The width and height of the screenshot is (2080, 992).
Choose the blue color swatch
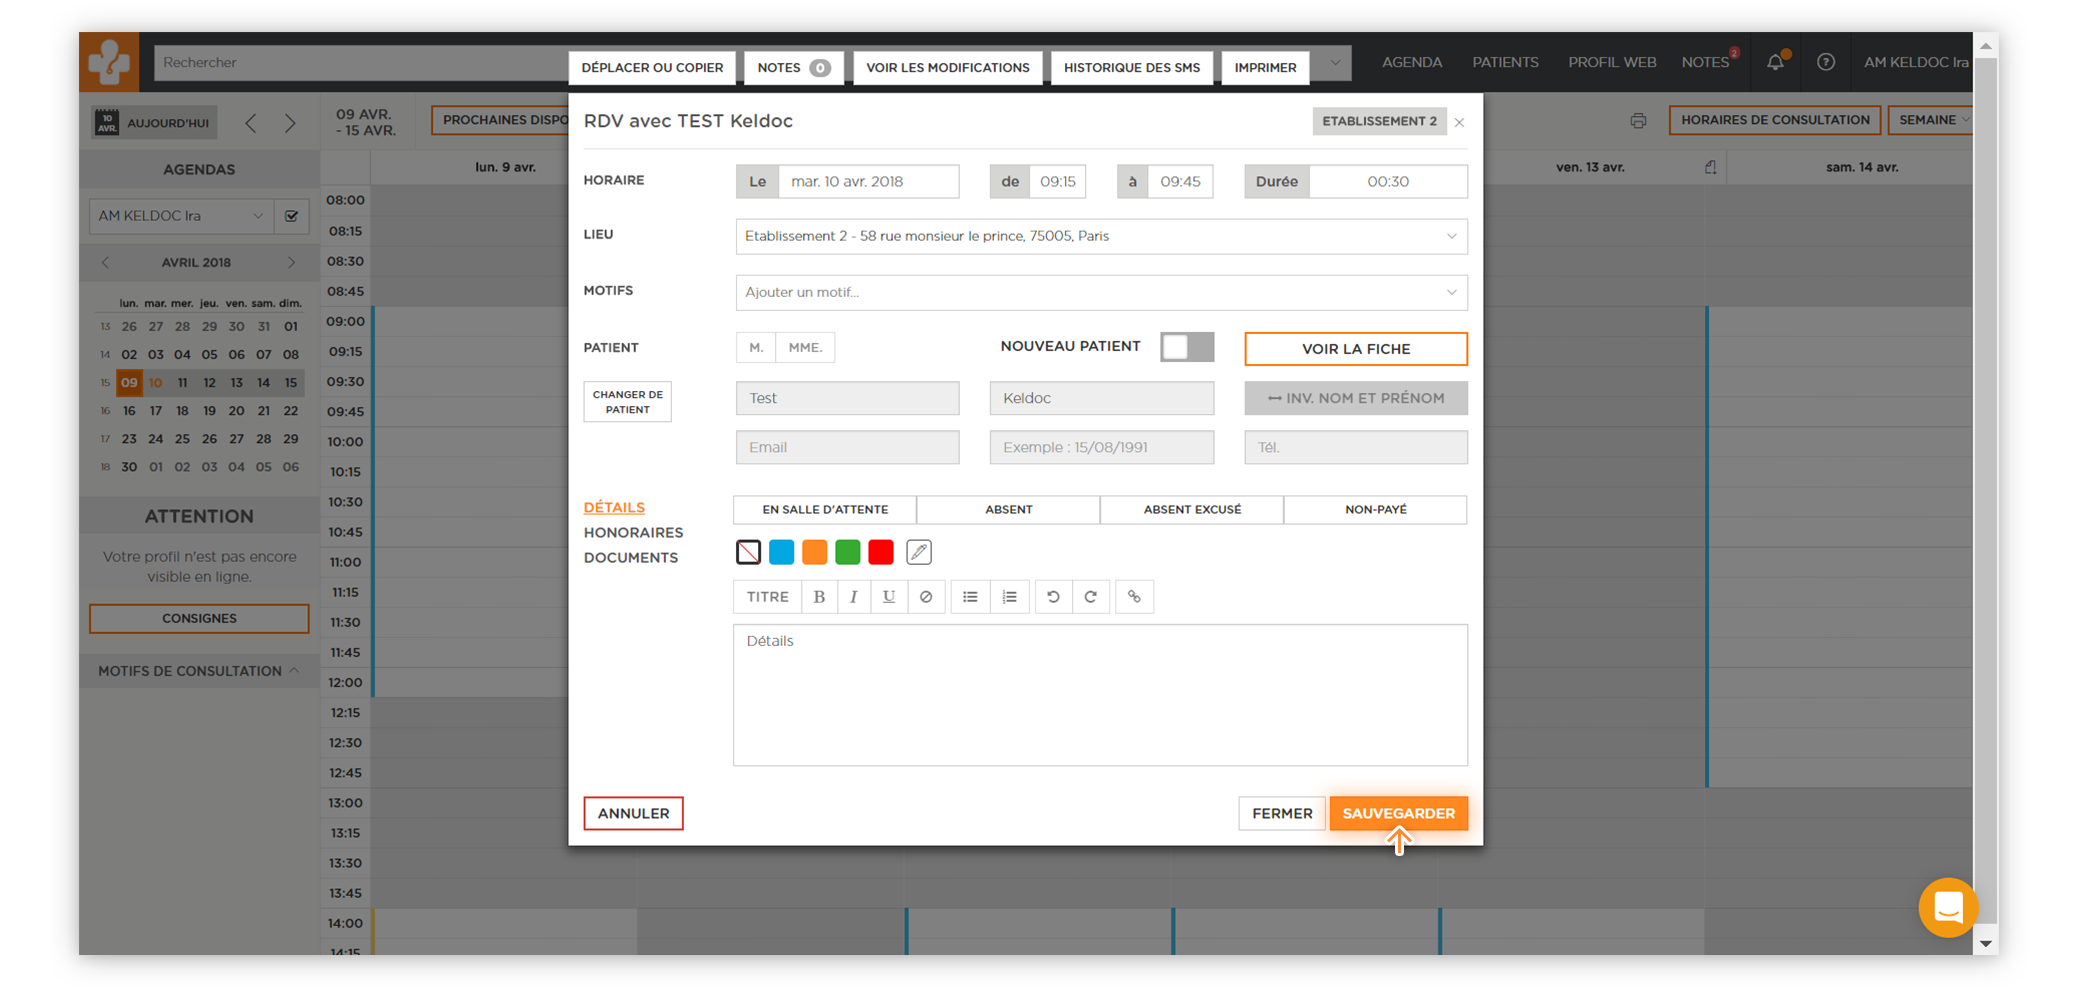(782, 552)
